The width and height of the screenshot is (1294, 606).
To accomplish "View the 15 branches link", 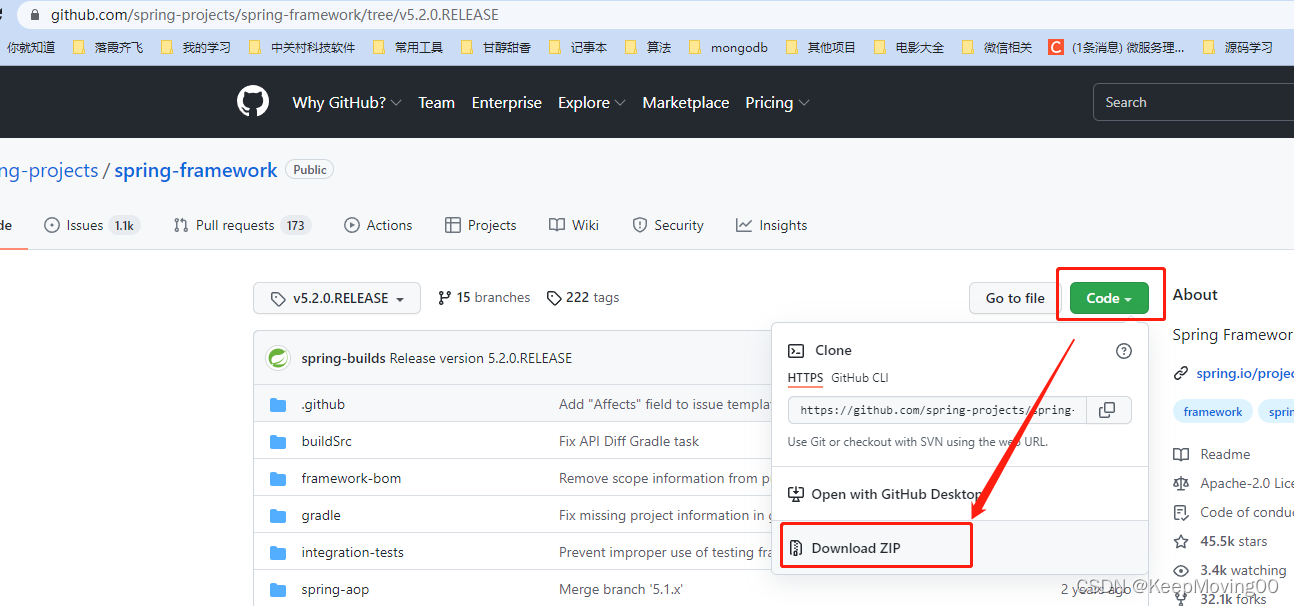I will [x=484, y=297].
